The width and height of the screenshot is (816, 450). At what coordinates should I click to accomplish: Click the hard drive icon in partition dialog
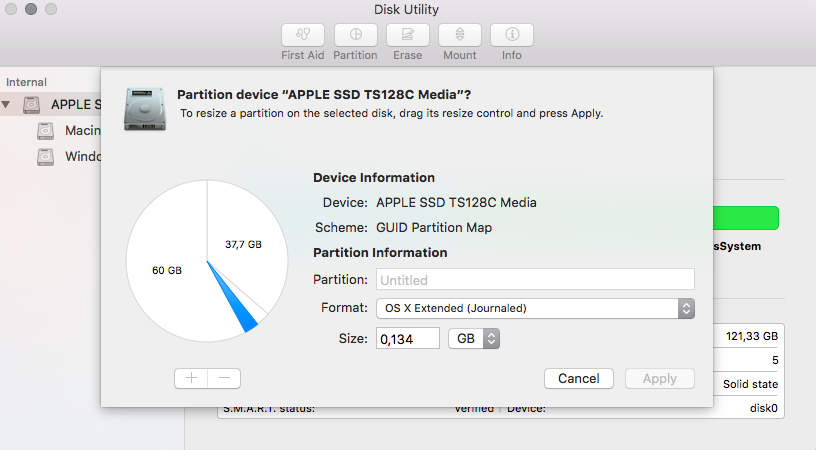click(145, 108)
